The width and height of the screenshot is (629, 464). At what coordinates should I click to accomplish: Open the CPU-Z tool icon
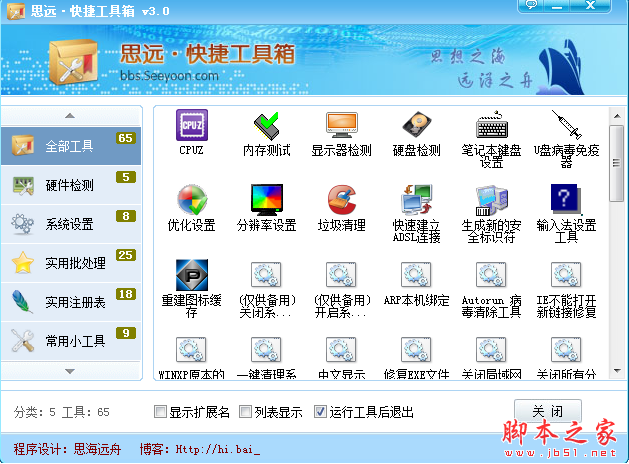[192, 125]
